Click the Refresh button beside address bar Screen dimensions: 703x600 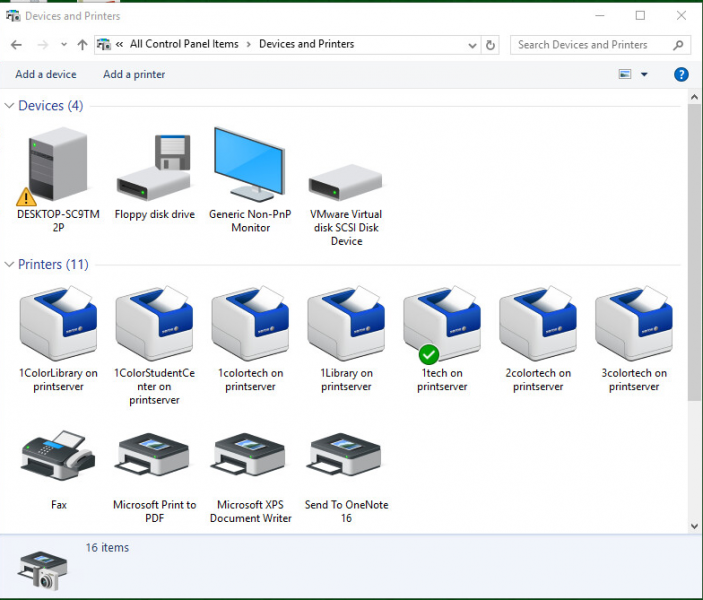pyautogui.click(x=490, y=45)
